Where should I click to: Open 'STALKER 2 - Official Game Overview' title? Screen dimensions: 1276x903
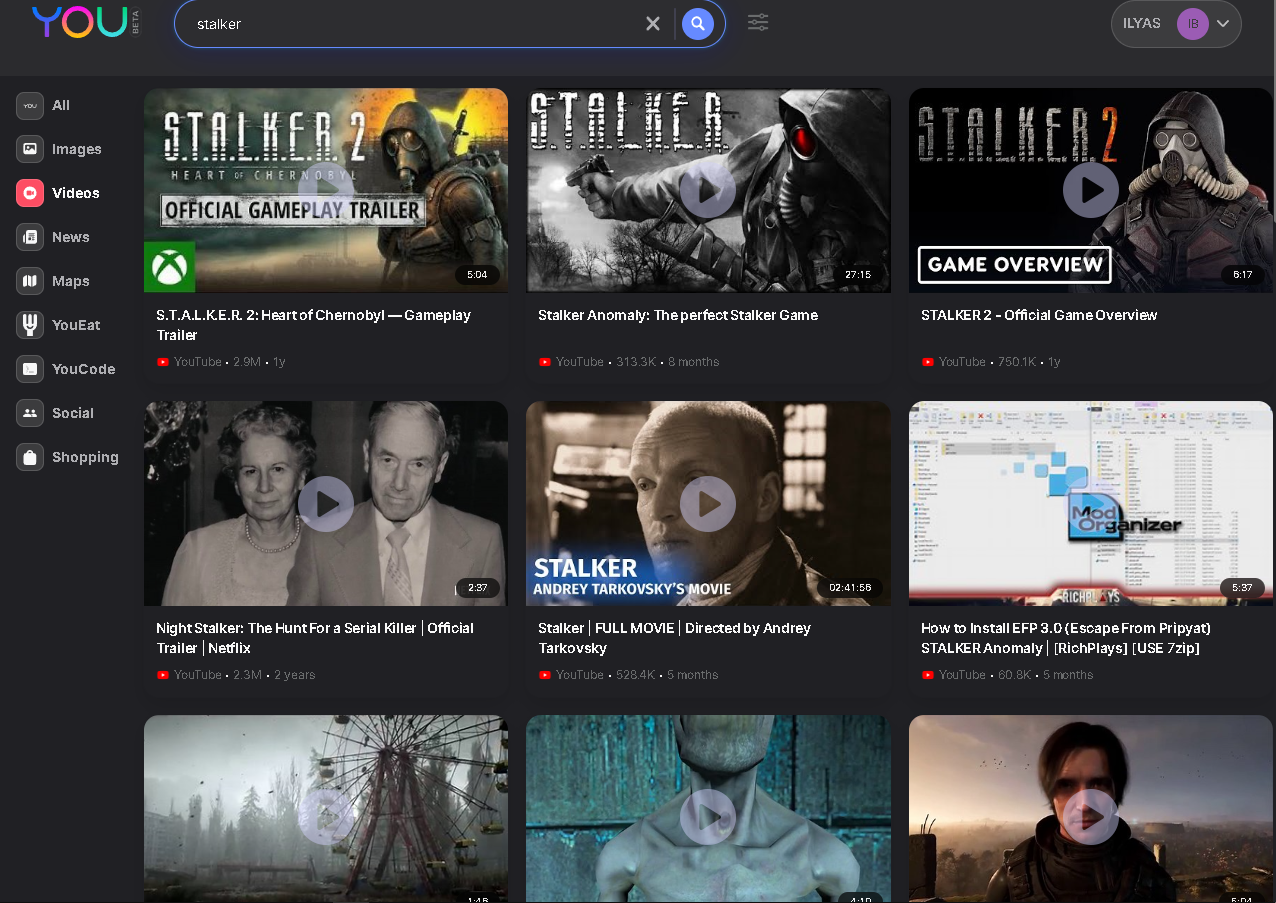click(x=1039, y=315)
